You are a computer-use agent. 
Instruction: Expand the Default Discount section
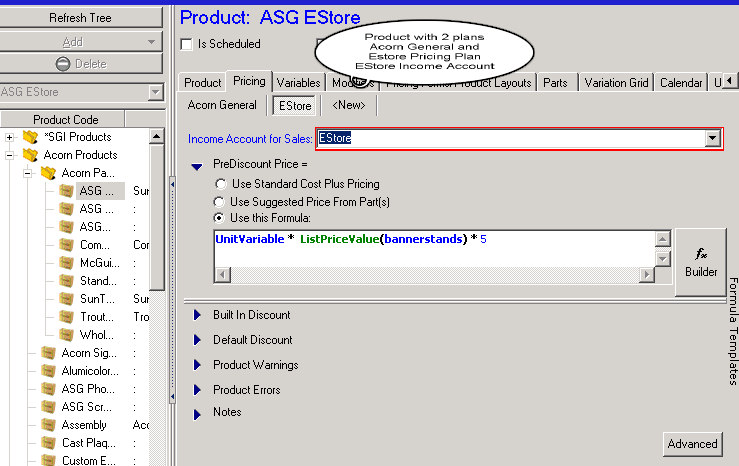point(197,340)
